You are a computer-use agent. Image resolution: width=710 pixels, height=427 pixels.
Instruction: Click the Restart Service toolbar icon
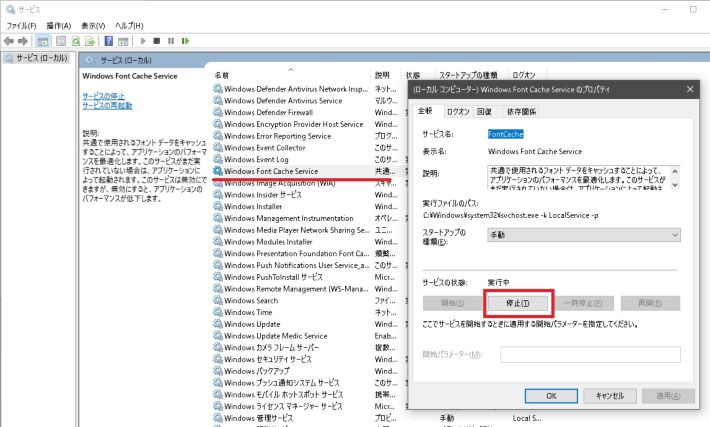185,41
